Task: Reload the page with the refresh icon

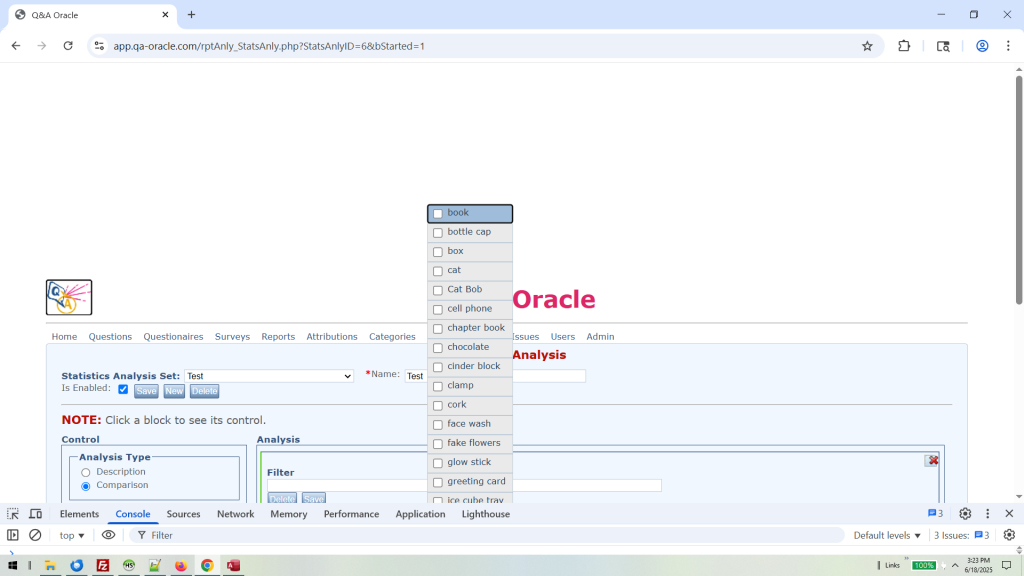Action: (68, 46)
